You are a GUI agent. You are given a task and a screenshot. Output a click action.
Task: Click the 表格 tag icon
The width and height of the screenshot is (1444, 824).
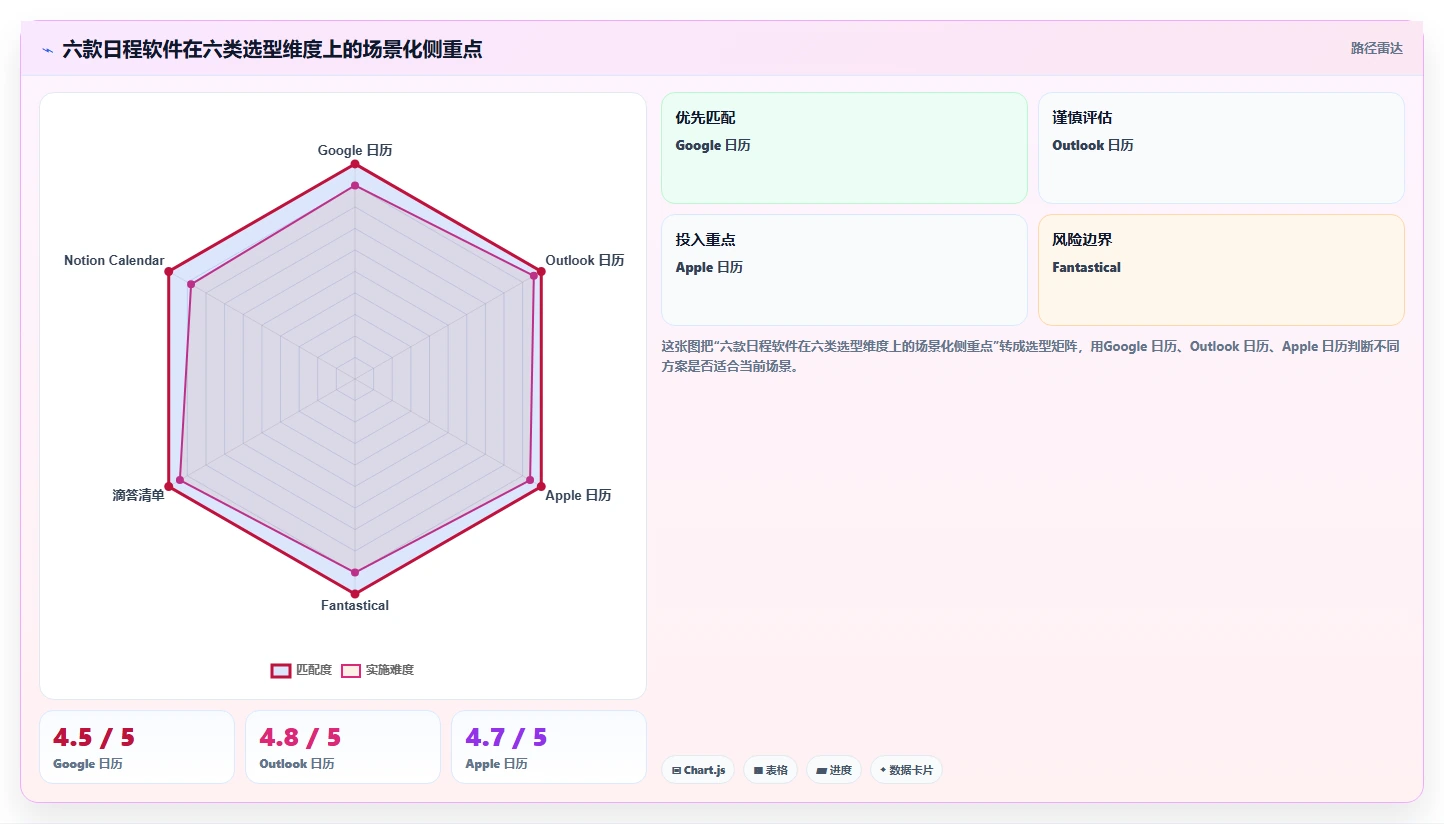758,771
